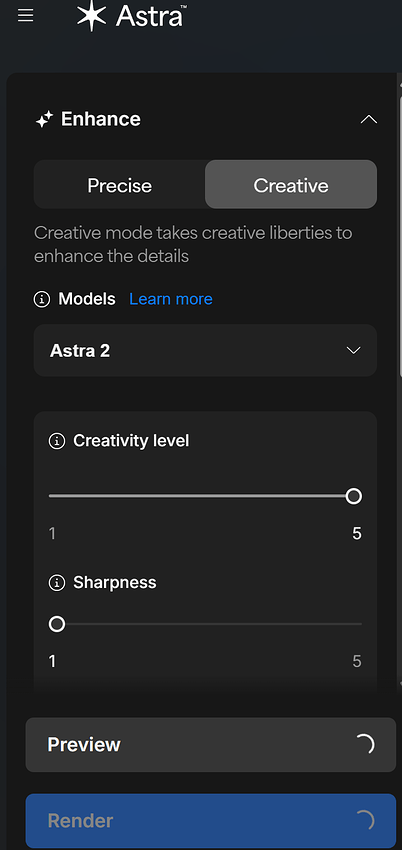
Task: Collapse the Enhance section
Action: 369,119
